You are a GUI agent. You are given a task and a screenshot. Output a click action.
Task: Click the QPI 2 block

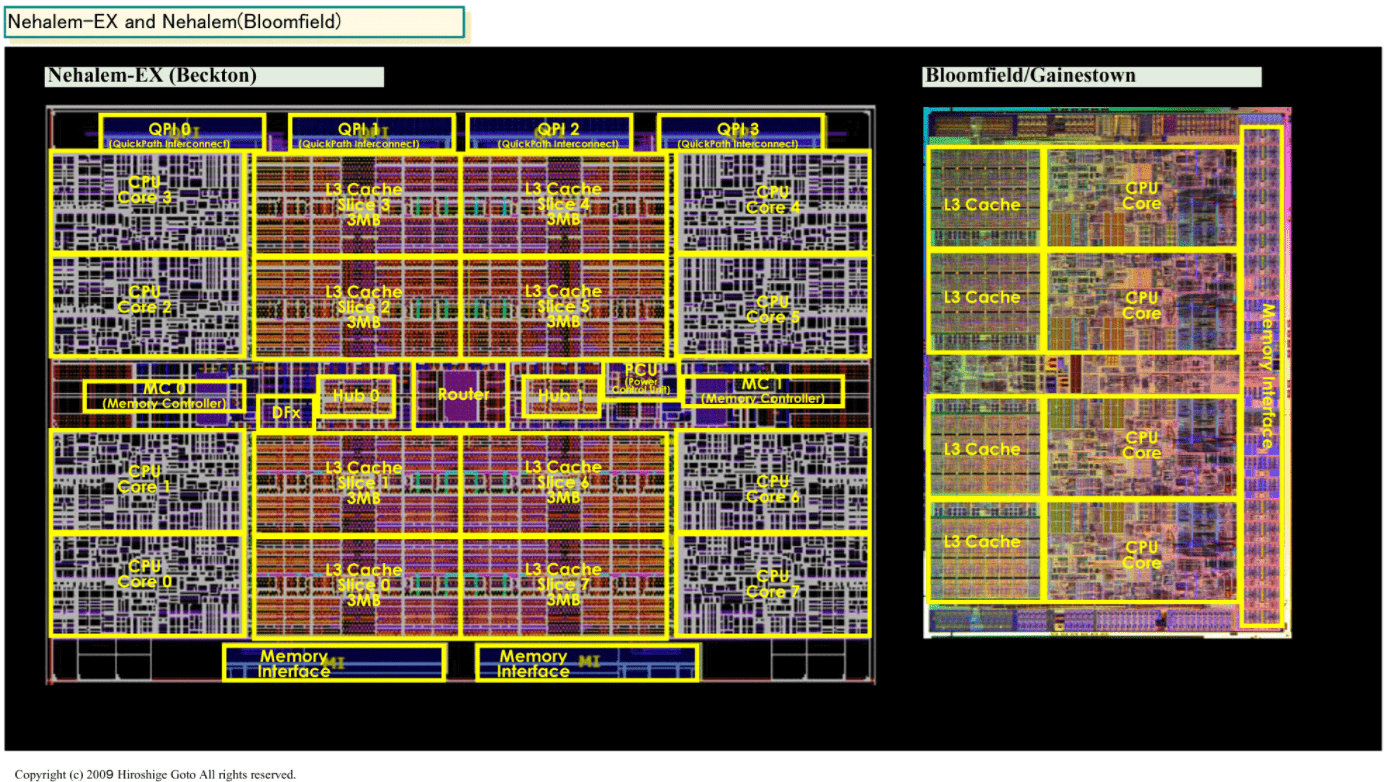pyautogui.click(x=549, y=132)
